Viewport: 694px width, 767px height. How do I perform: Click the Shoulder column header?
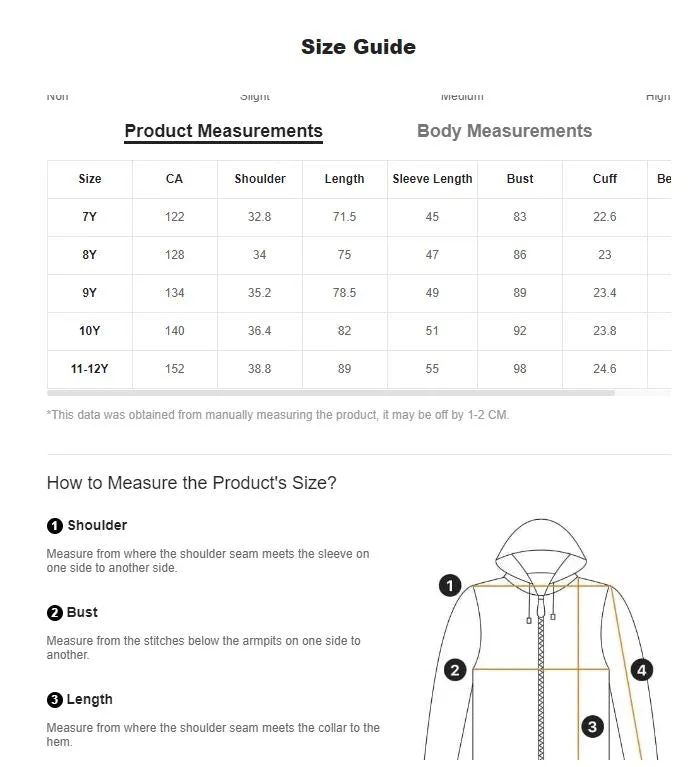click(260, 179)
